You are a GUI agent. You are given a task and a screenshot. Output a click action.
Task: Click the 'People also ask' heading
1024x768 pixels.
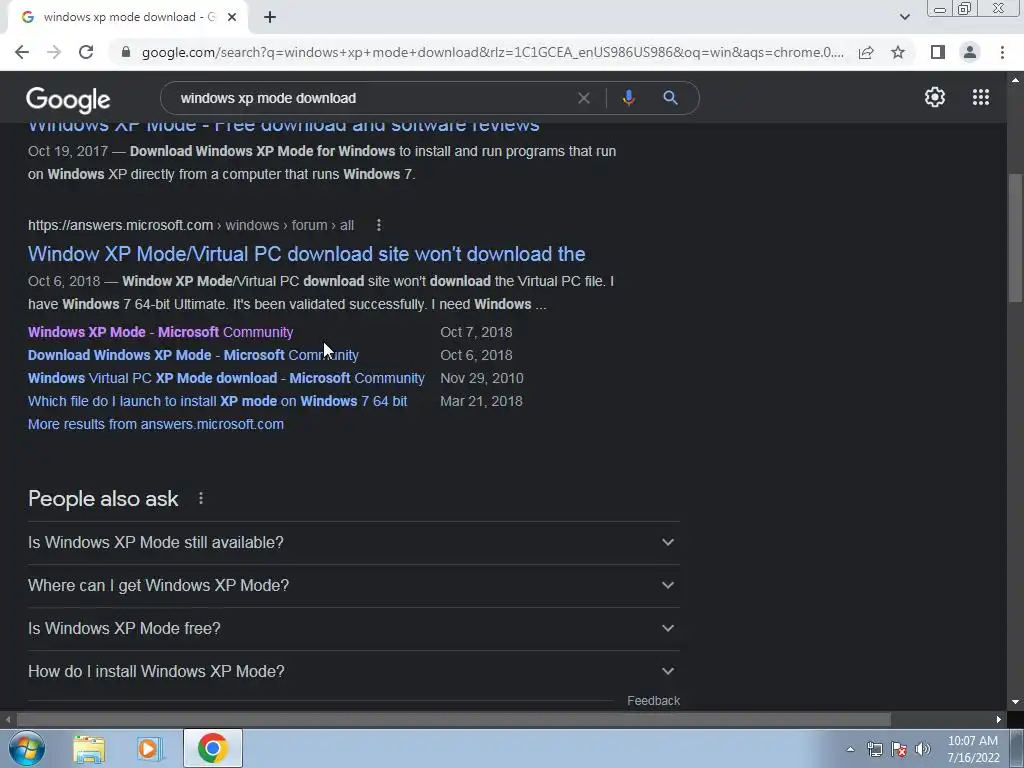[103, 499]
